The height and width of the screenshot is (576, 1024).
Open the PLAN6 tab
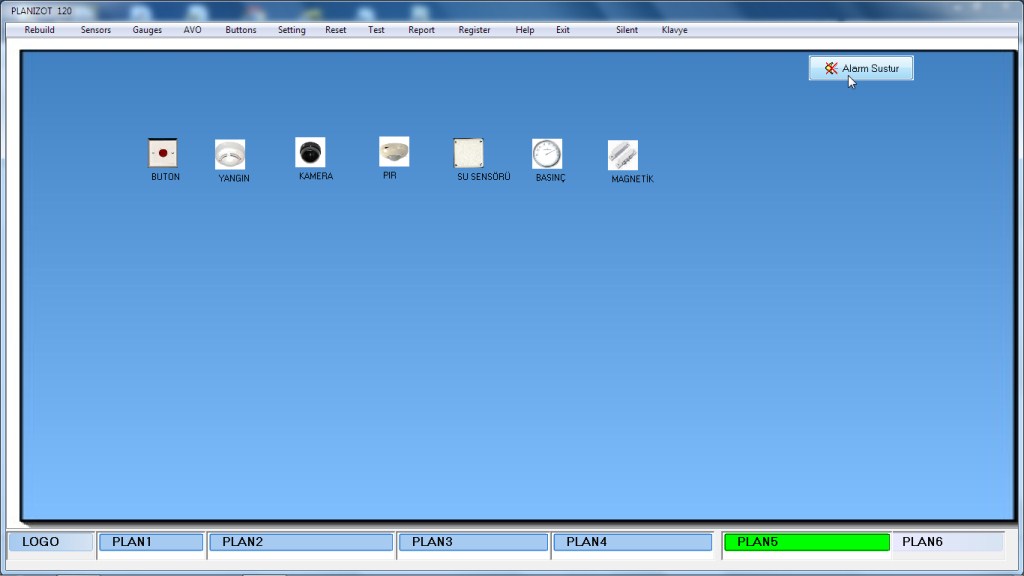pos(947,542)
